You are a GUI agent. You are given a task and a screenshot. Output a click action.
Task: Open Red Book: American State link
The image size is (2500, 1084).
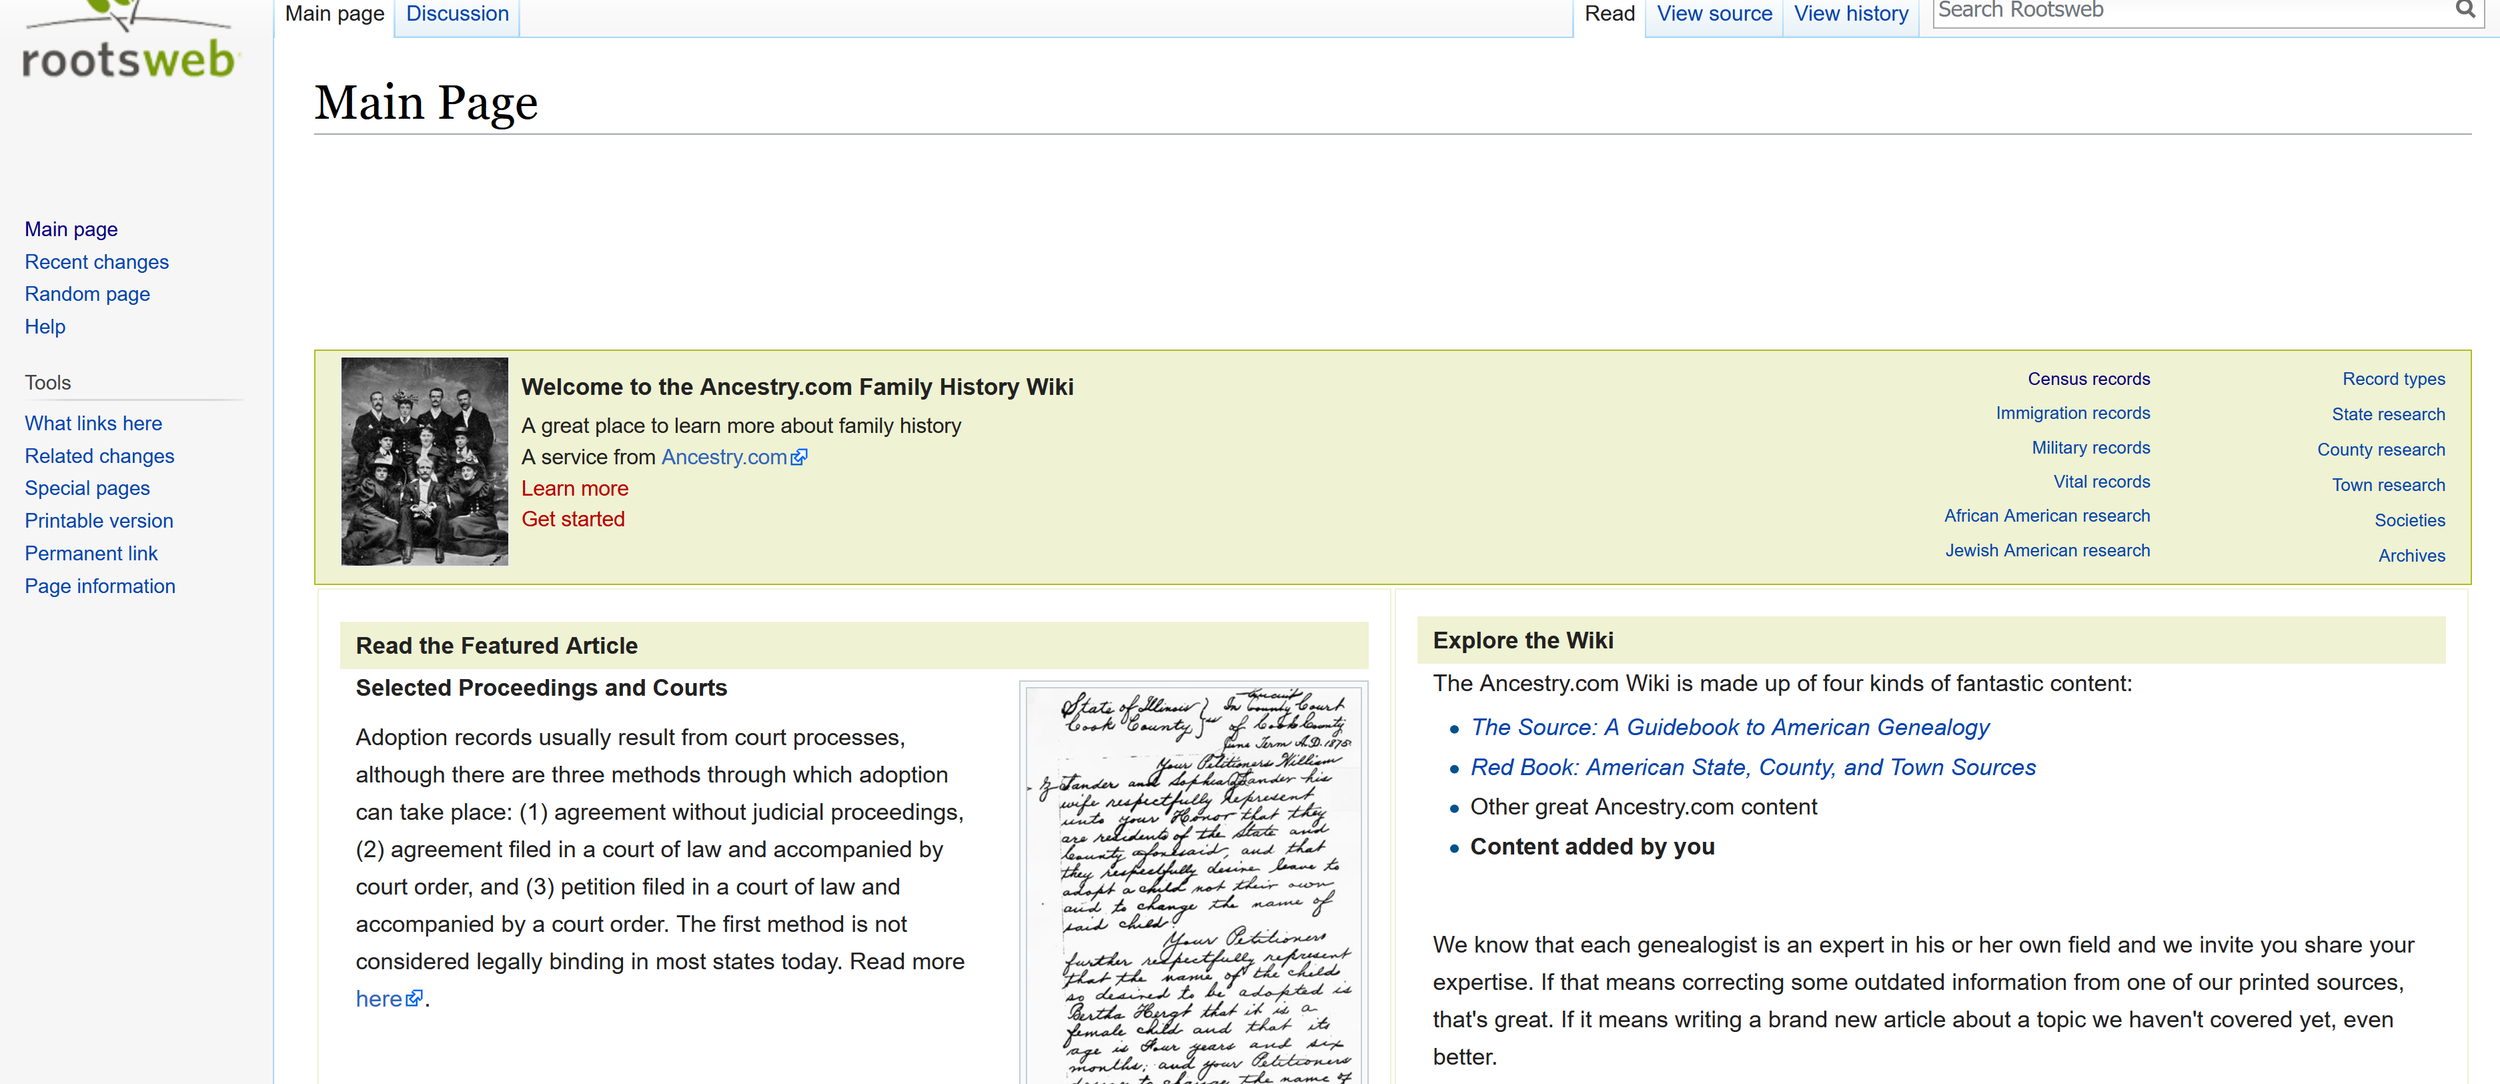[x=1752, y=768]
